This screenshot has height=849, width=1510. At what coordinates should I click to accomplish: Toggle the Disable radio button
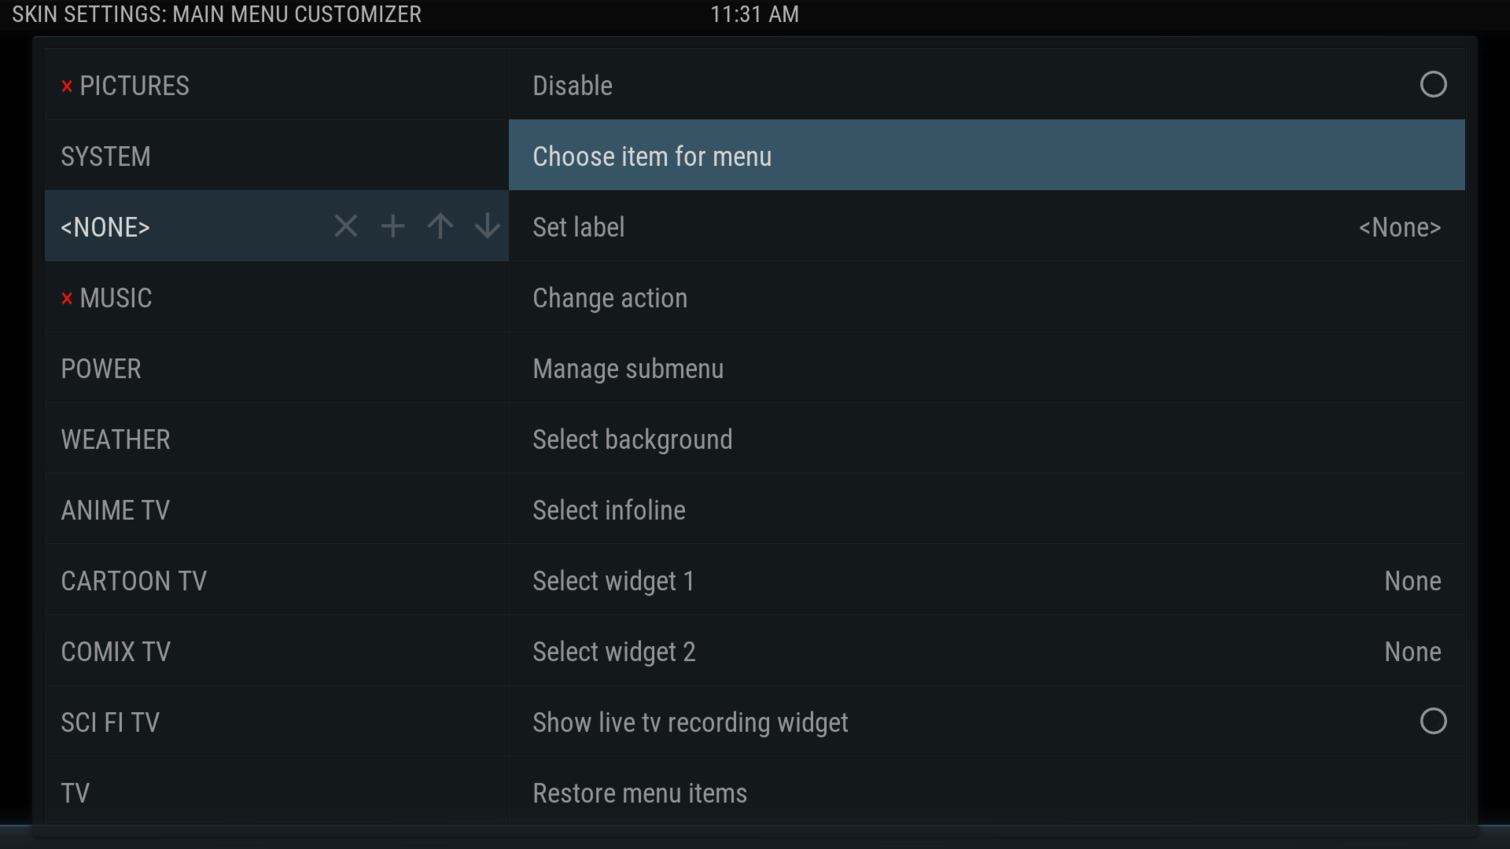coord(1434,85)
